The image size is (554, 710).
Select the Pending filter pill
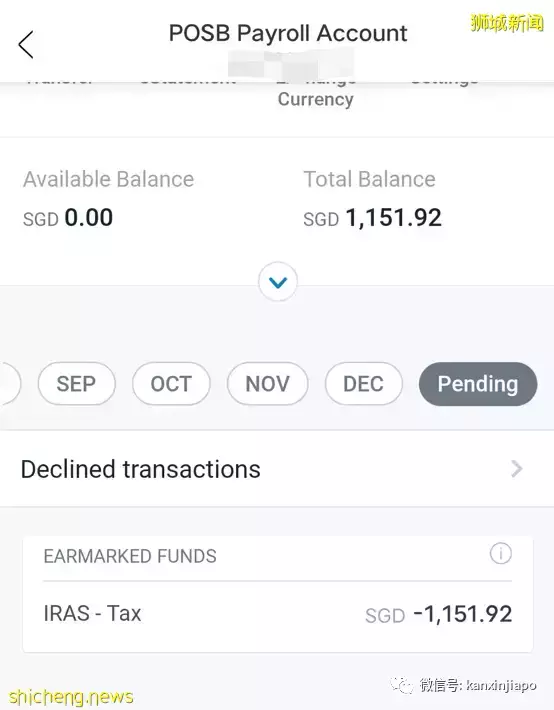tap(478, 384)
